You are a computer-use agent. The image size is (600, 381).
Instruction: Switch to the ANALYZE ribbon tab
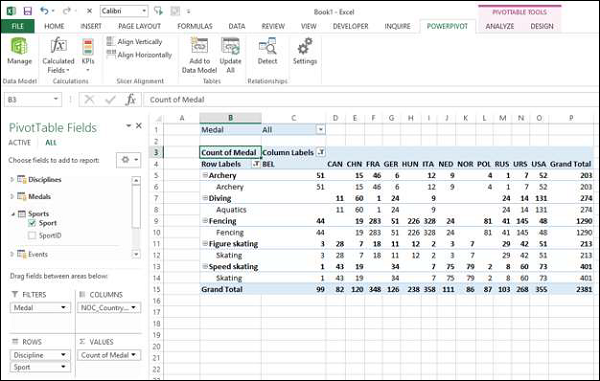tap(499, 26)
